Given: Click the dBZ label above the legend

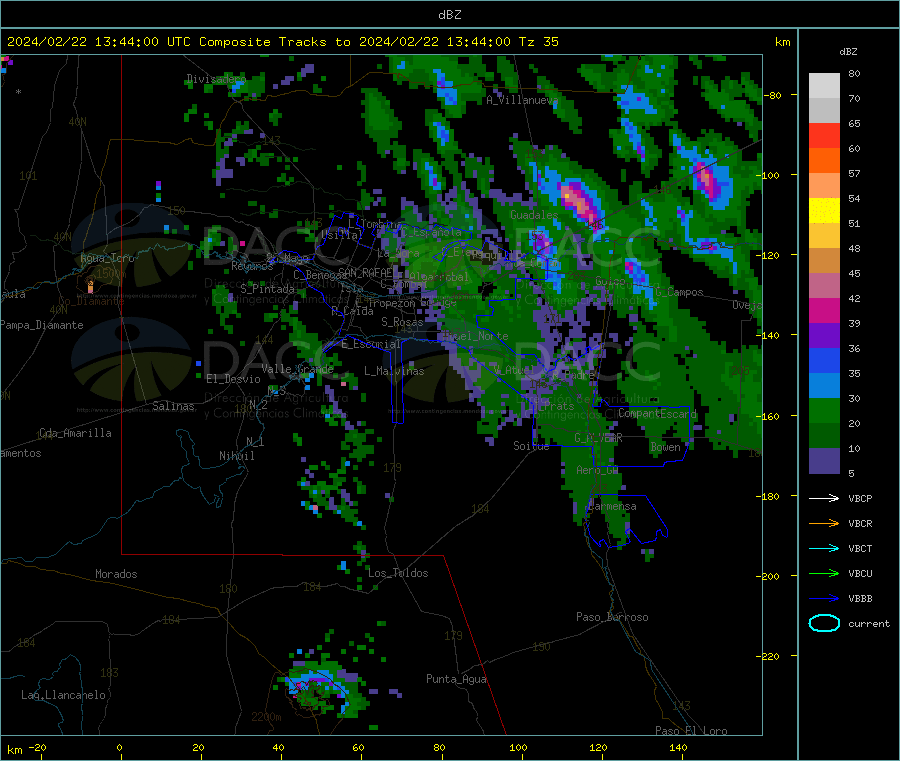Looking at the screenshot, I should [x=848, y=52].
